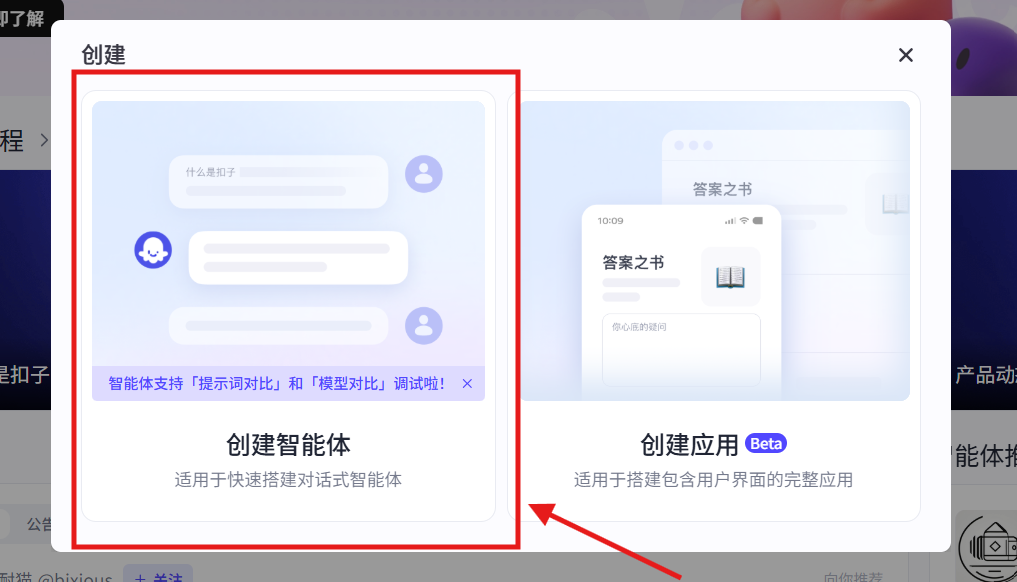Click the bot avatar icon in the chat preview

pos(153,250)
